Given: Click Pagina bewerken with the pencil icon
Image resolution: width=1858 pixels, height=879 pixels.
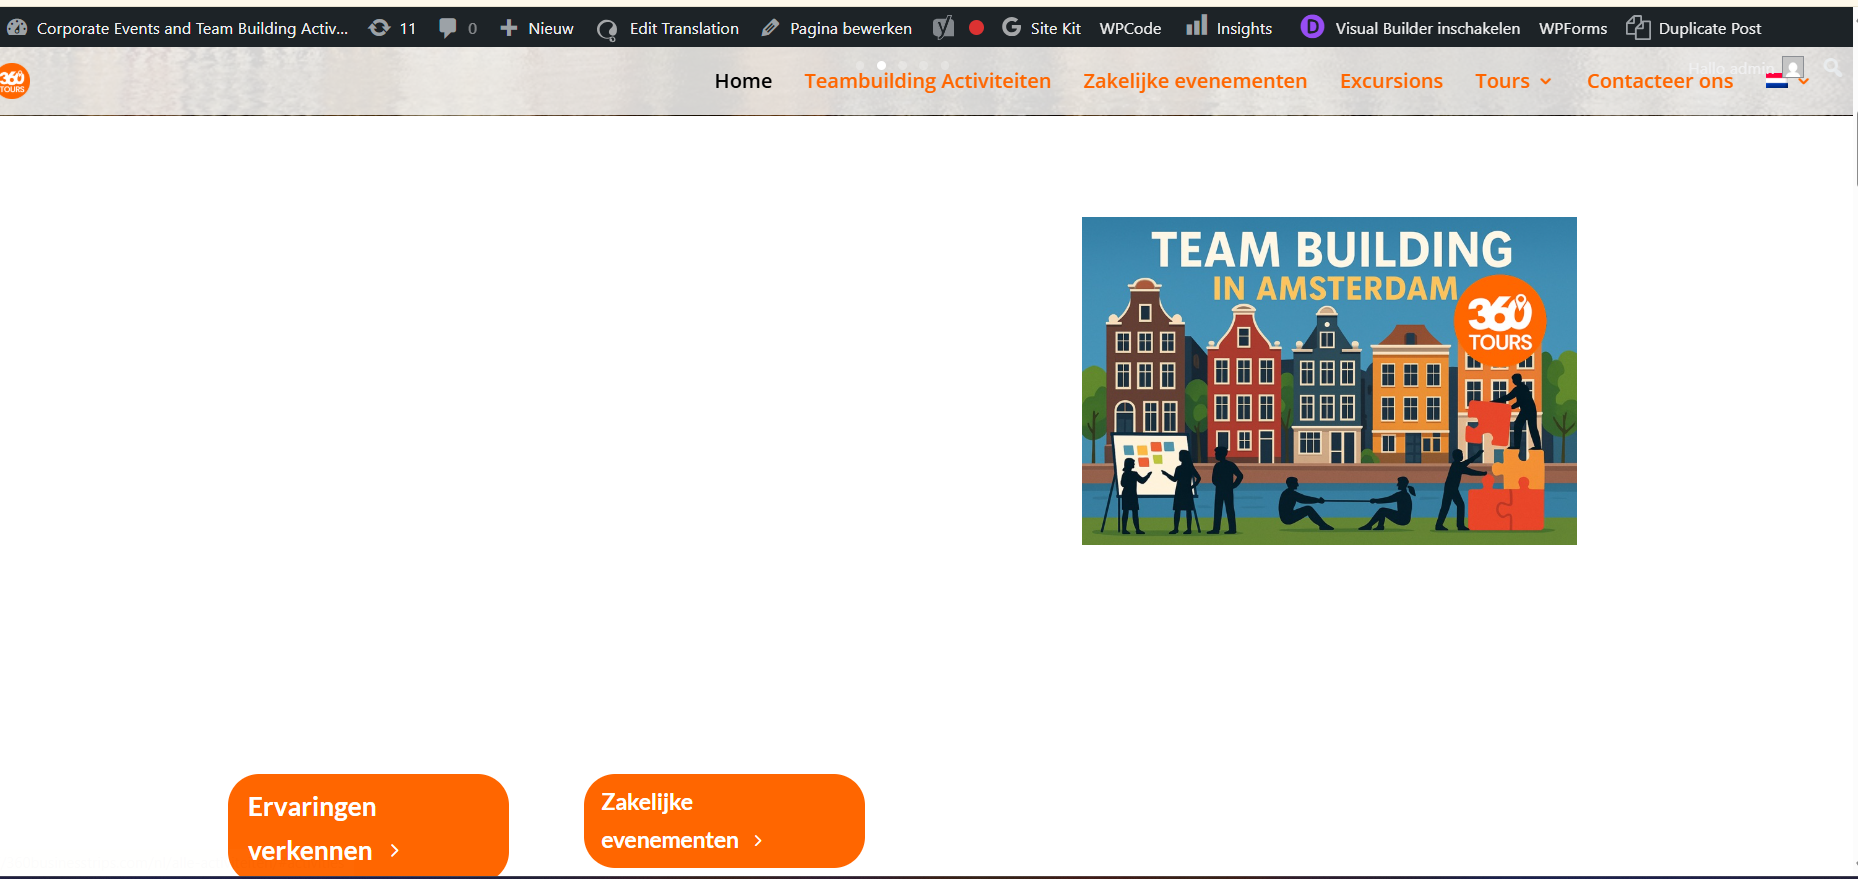Looking at the screenshot, I should (837, 28).
